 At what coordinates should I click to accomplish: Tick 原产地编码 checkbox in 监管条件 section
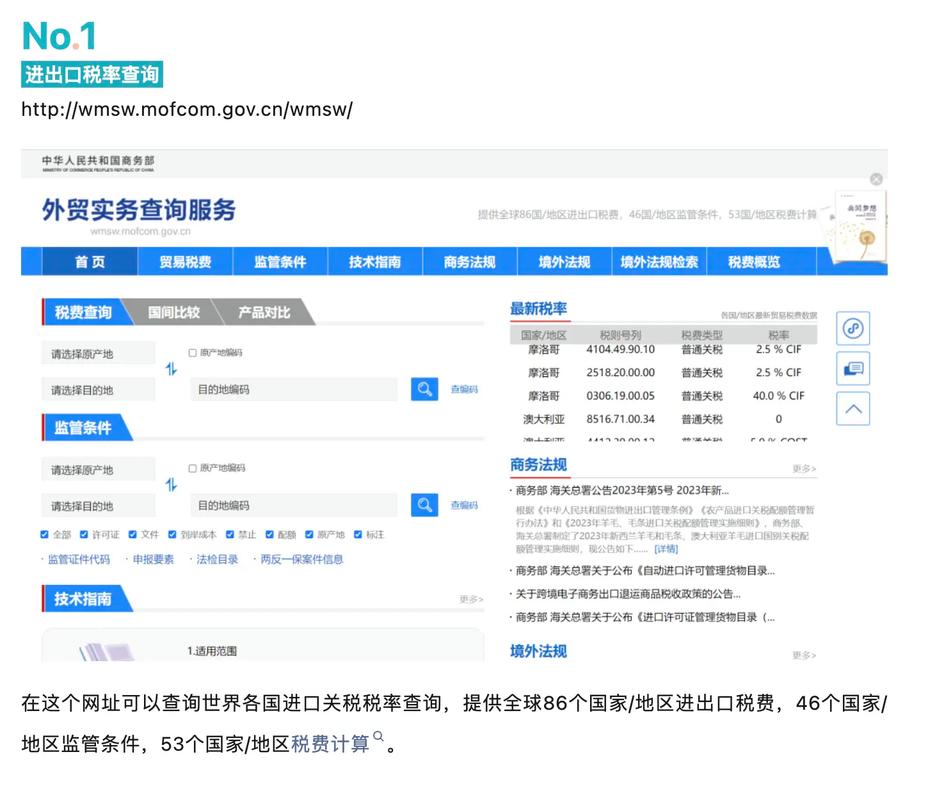pos(192,468)
